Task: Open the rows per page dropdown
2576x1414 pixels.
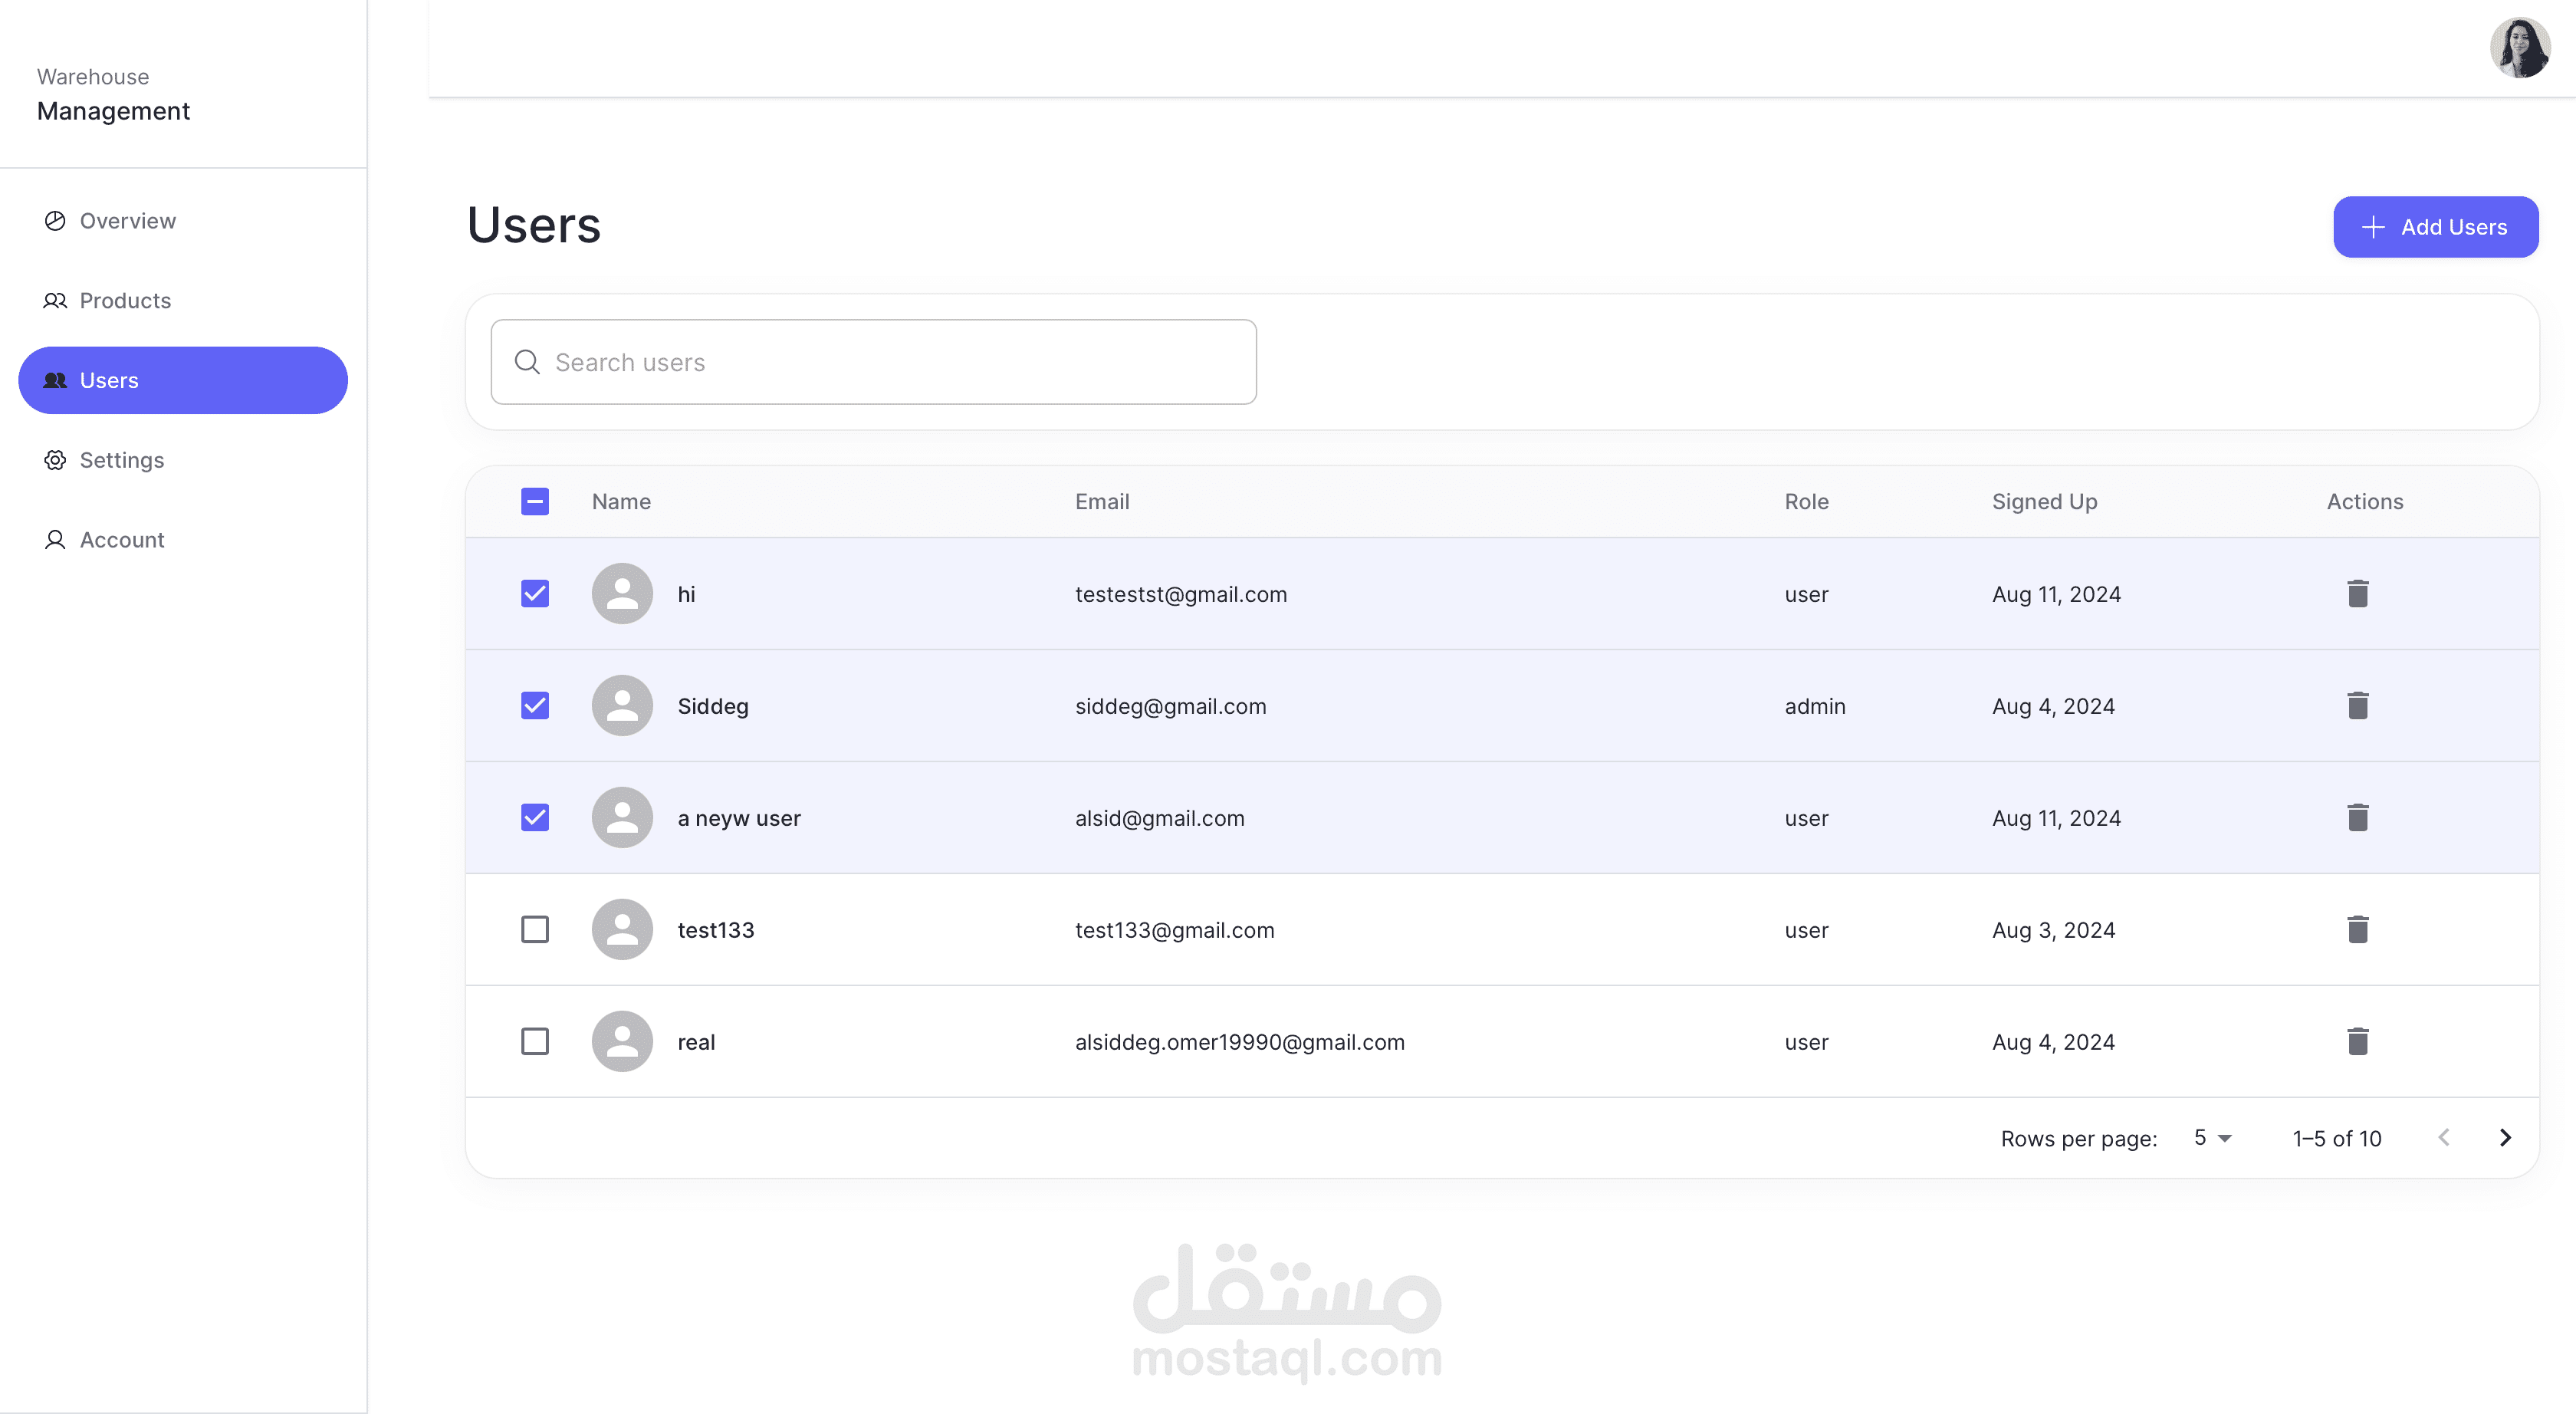Action: 2212,1138
